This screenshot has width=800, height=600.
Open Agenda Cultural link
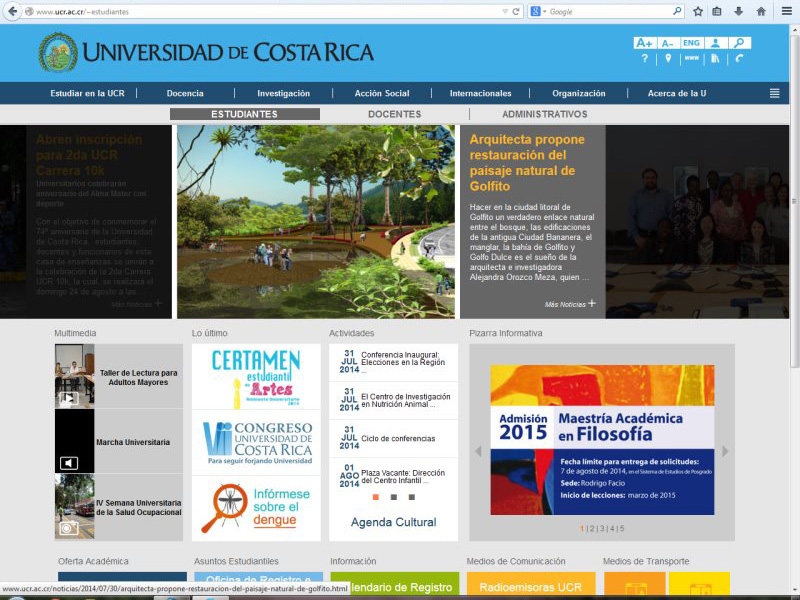pos(393,522)
